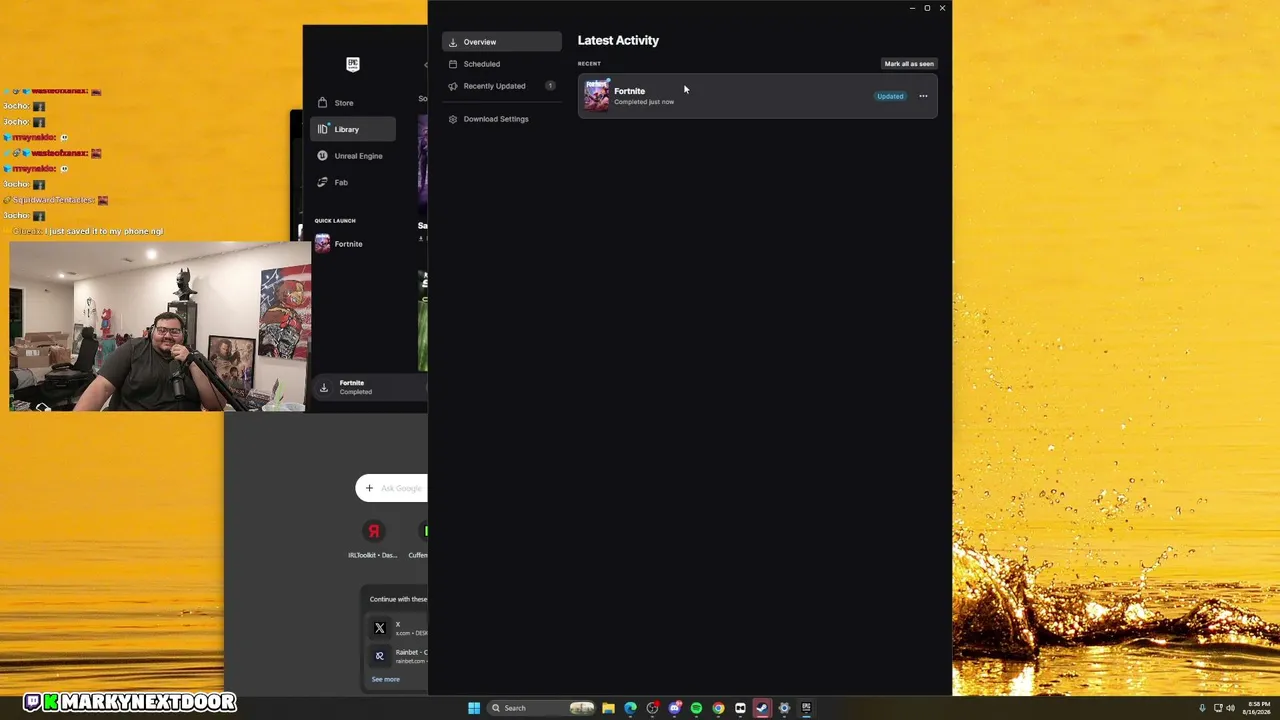Switch to the Scheduled downloads section
The image size is (1280, 720).
(x=502, y=64)
